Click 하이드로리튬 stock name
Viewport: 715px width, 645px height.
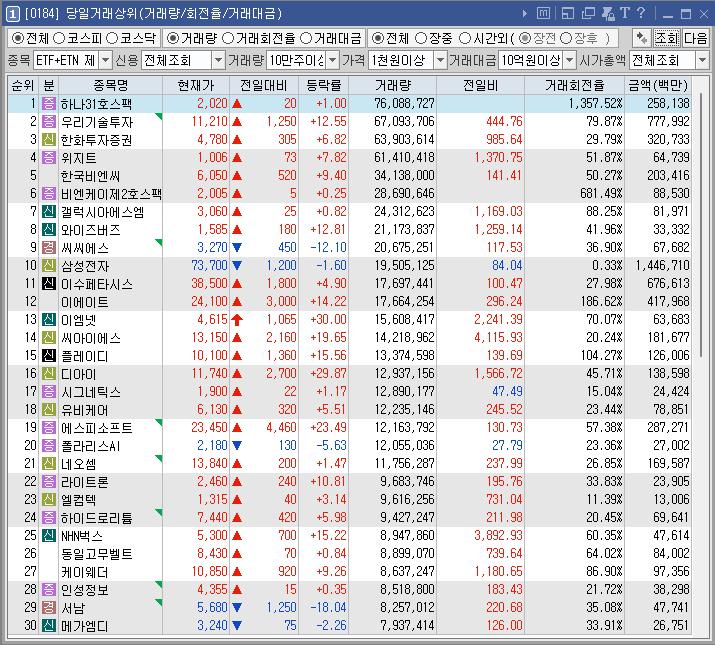tap(97, 518)
